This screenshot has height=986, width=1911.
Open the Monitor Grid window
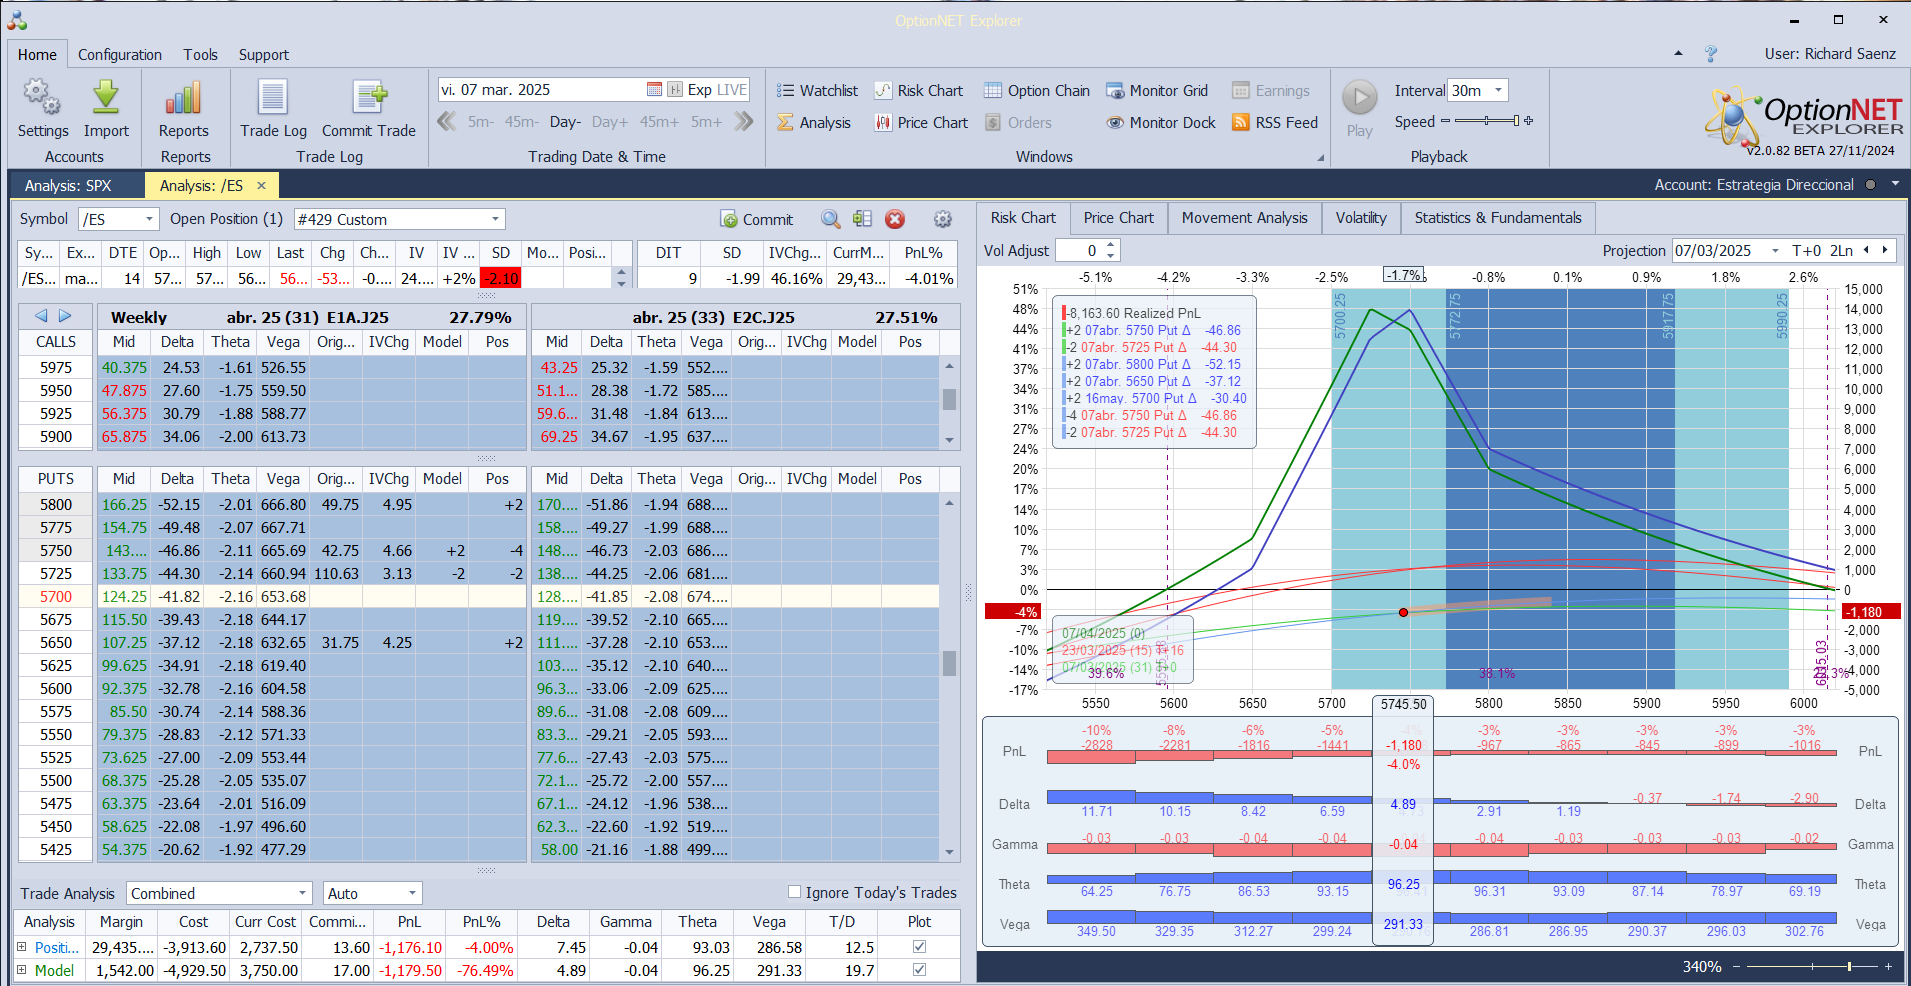coord(1157,91)
